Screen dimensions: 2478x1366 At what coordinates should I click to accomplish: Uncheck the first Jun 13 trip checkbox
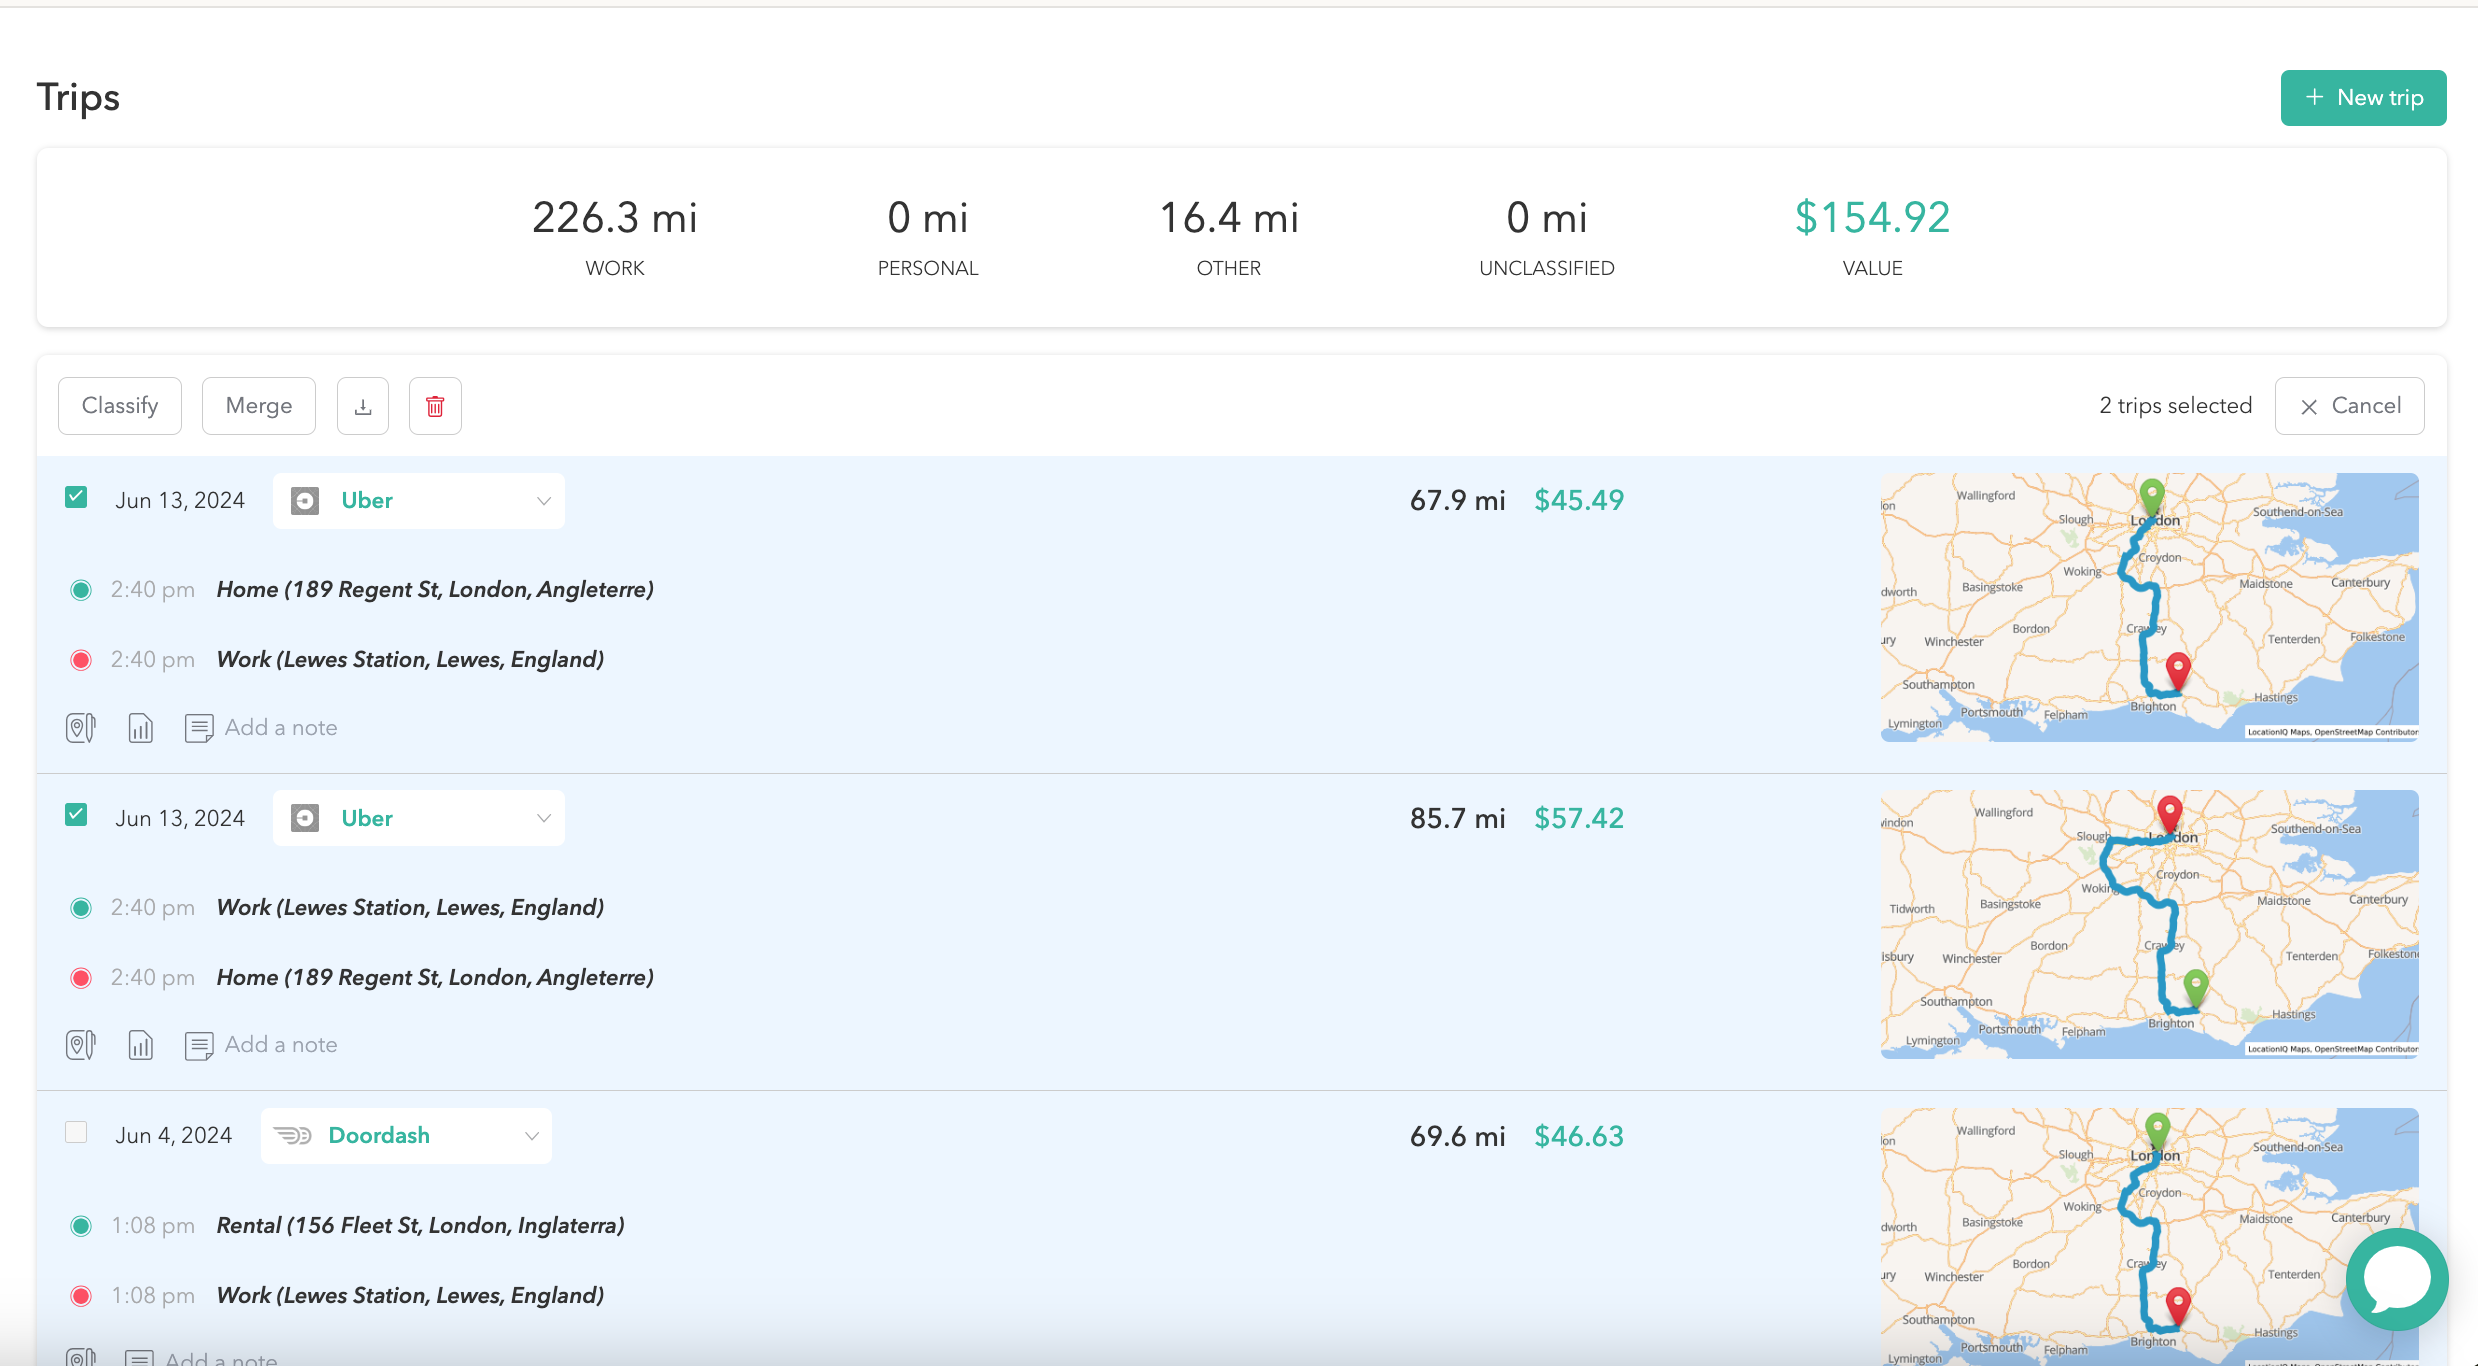pos(76,497)
